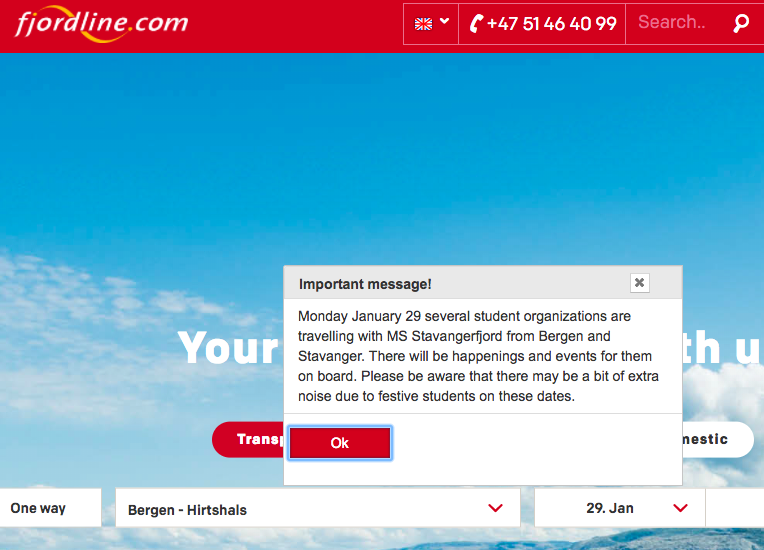Image resolution: width=764 pixels, height=550 pixels.
Task: Select the UK flag language icon
Action: pos(423,24)
